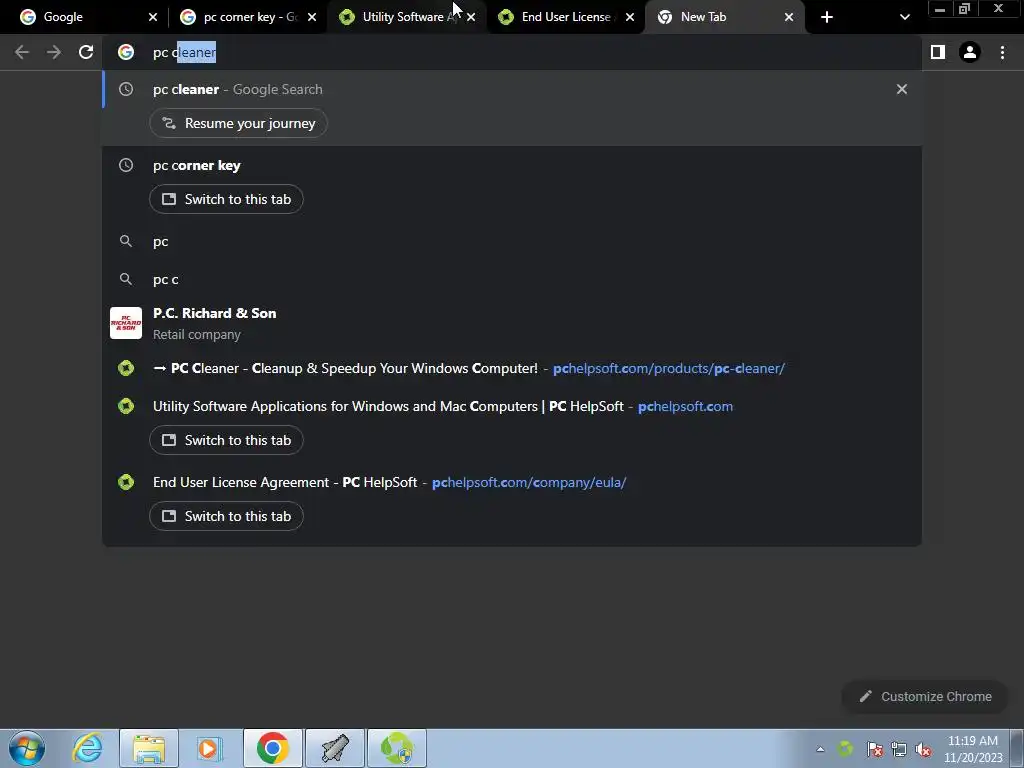
Task: Close the End User License tab
Action: [x=630, y=17]
